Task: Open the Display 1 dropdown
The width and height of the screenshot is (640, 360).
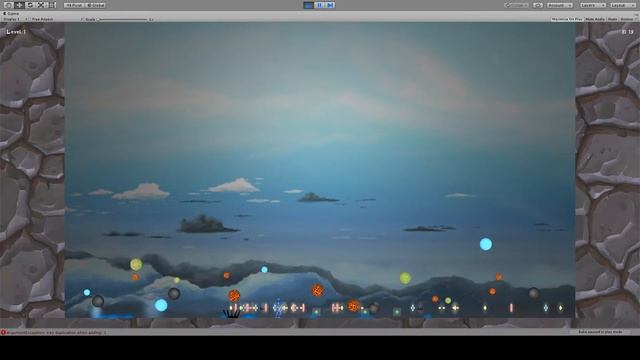Action: point(15,19)
